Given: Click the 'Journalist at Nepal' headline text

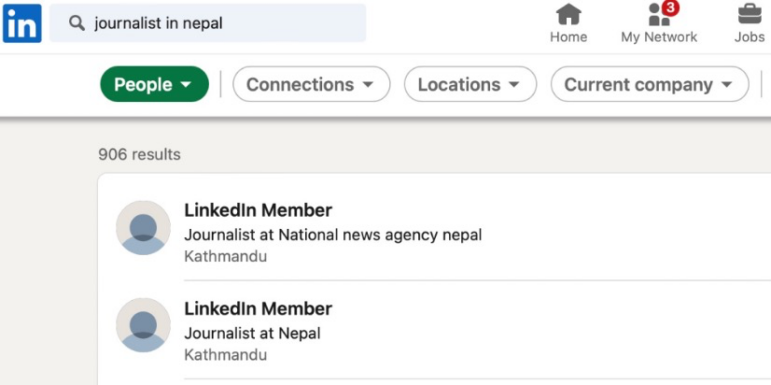Looking at the screenshot, I should [252, 333].
